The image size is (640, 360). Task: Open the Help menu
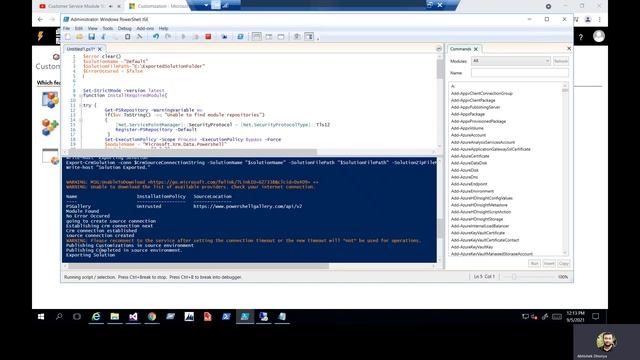[x=163, y=28]
